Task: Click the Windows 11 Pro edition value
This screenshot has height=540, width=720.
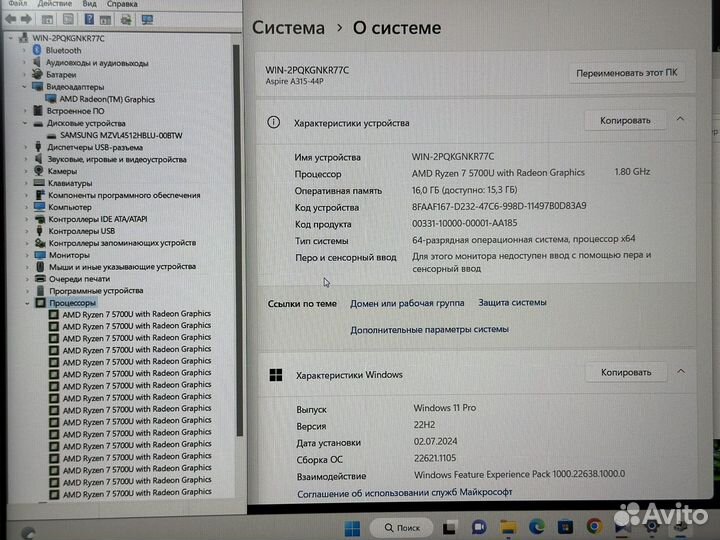Action: (x=444, y=408)
